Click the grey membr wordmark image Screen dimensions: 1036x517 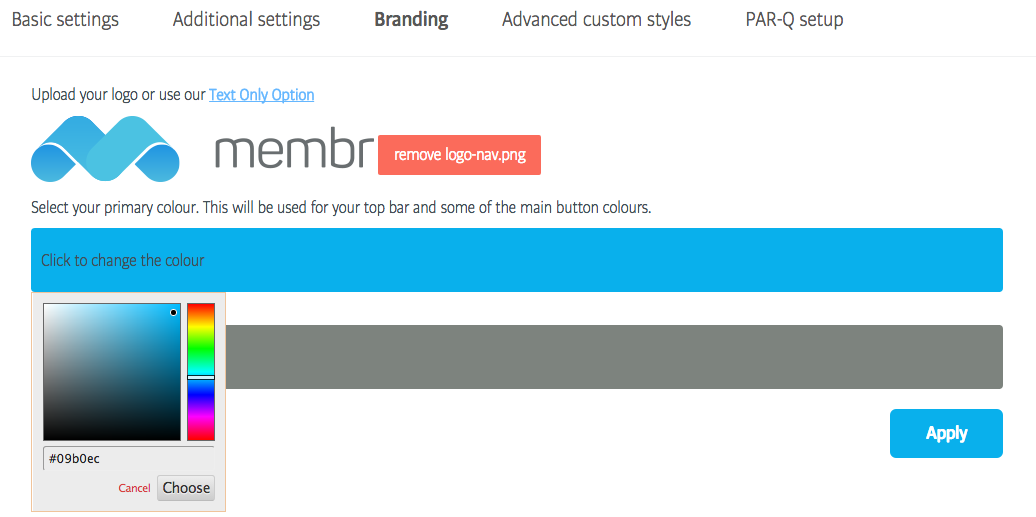pyautogui.click(x=294, y=151)
